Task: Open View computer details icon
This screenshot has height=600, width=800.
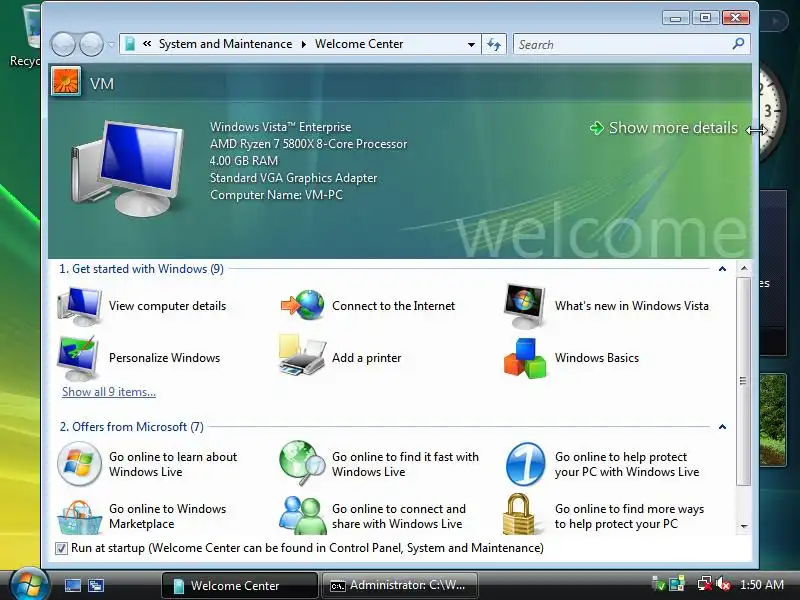Action: click(80, 306)
